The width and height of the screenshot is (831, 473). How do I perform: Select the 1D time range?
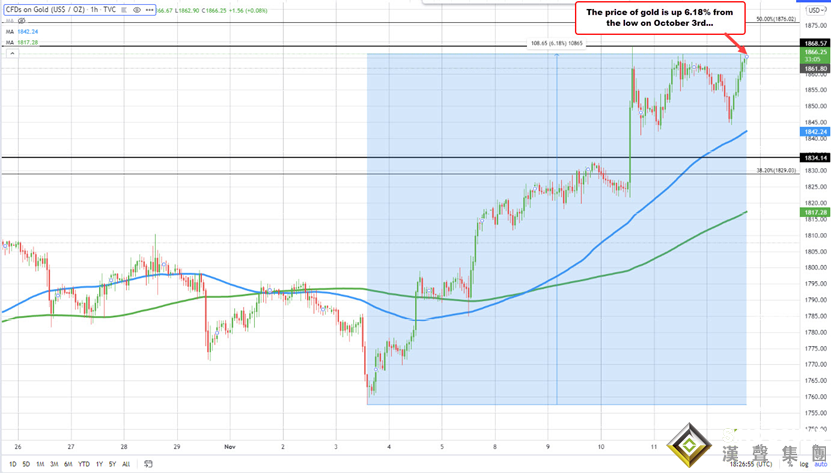[x=12, y=464]
